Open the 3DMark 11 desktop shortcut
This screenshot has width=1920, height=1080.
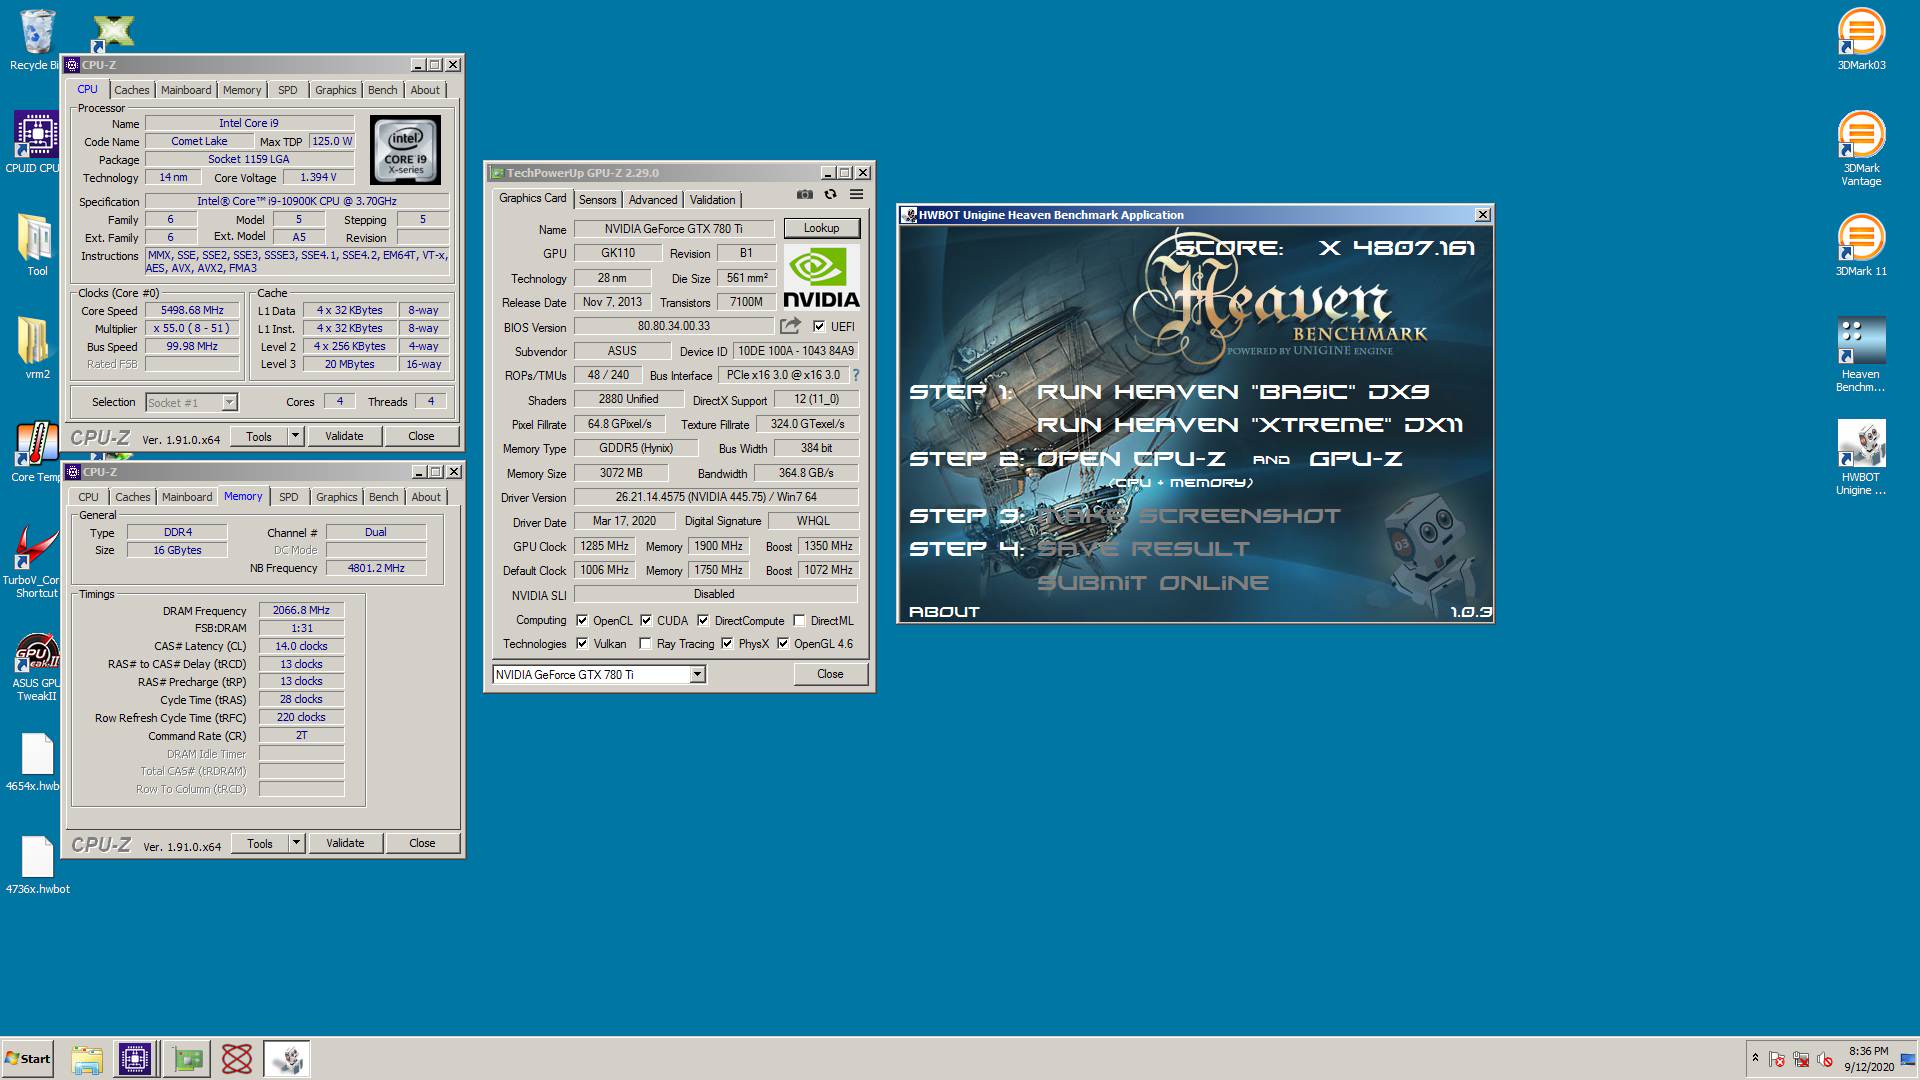[1861, 245]
